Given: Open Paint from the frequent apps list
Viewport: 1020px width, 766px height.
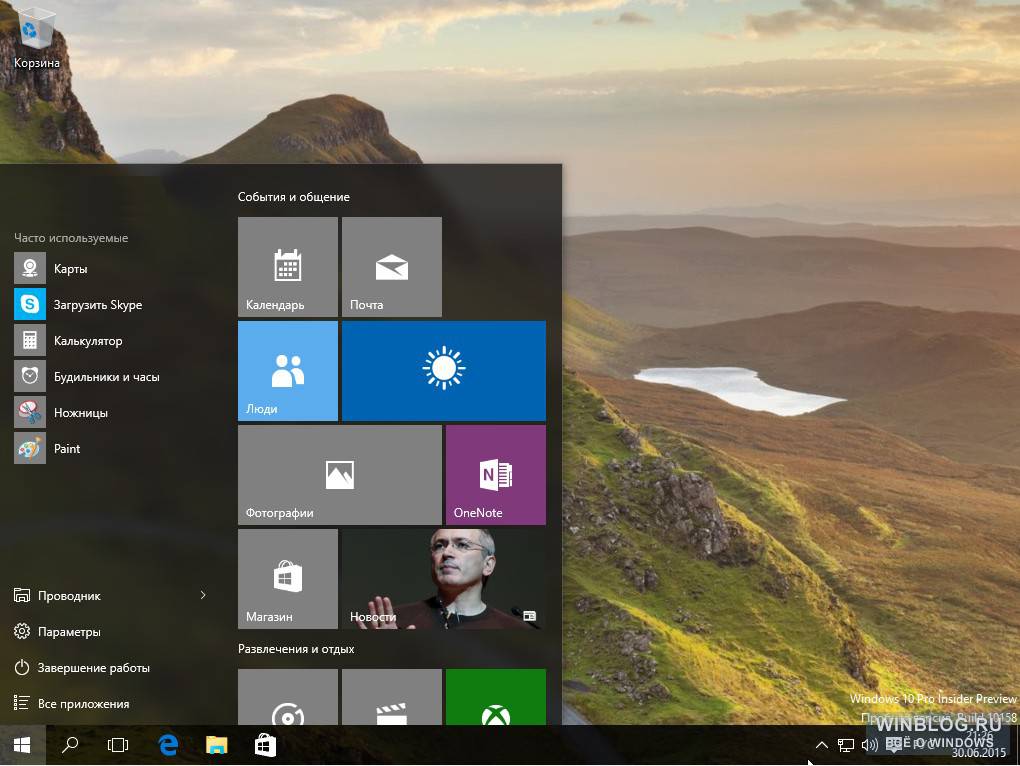Looking at the screenshot, I should point(111,449).
